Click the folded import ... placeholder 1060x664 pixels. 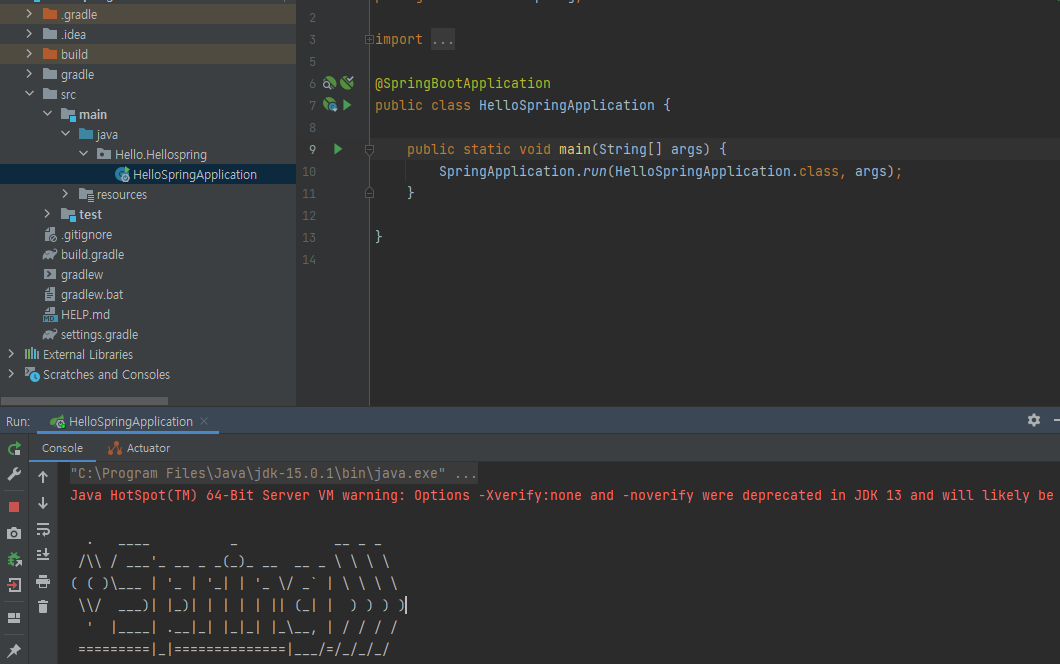[x=443, y=40]
